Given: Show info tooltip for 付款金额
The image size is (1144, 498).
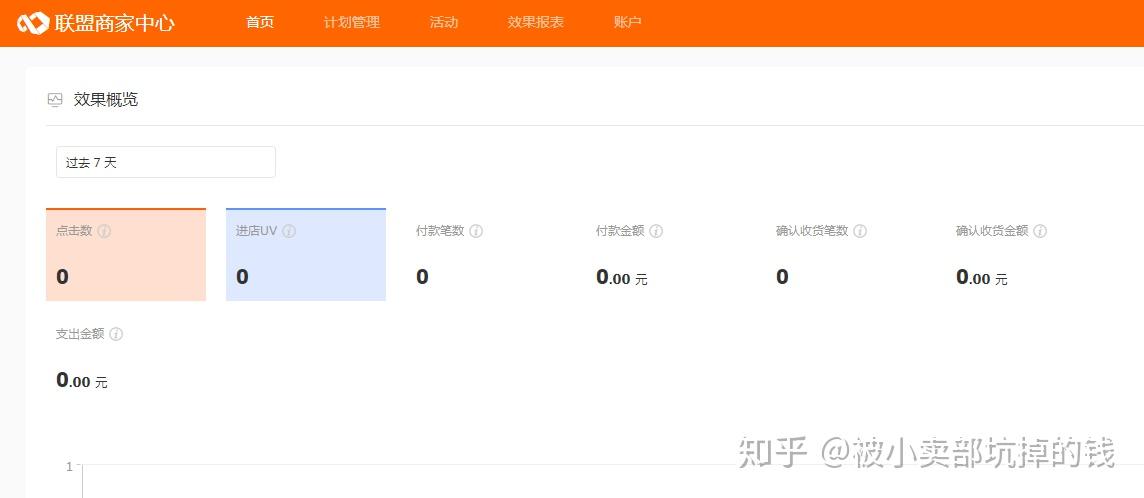Looking at the screenshot, I should (x=656, y=231).
